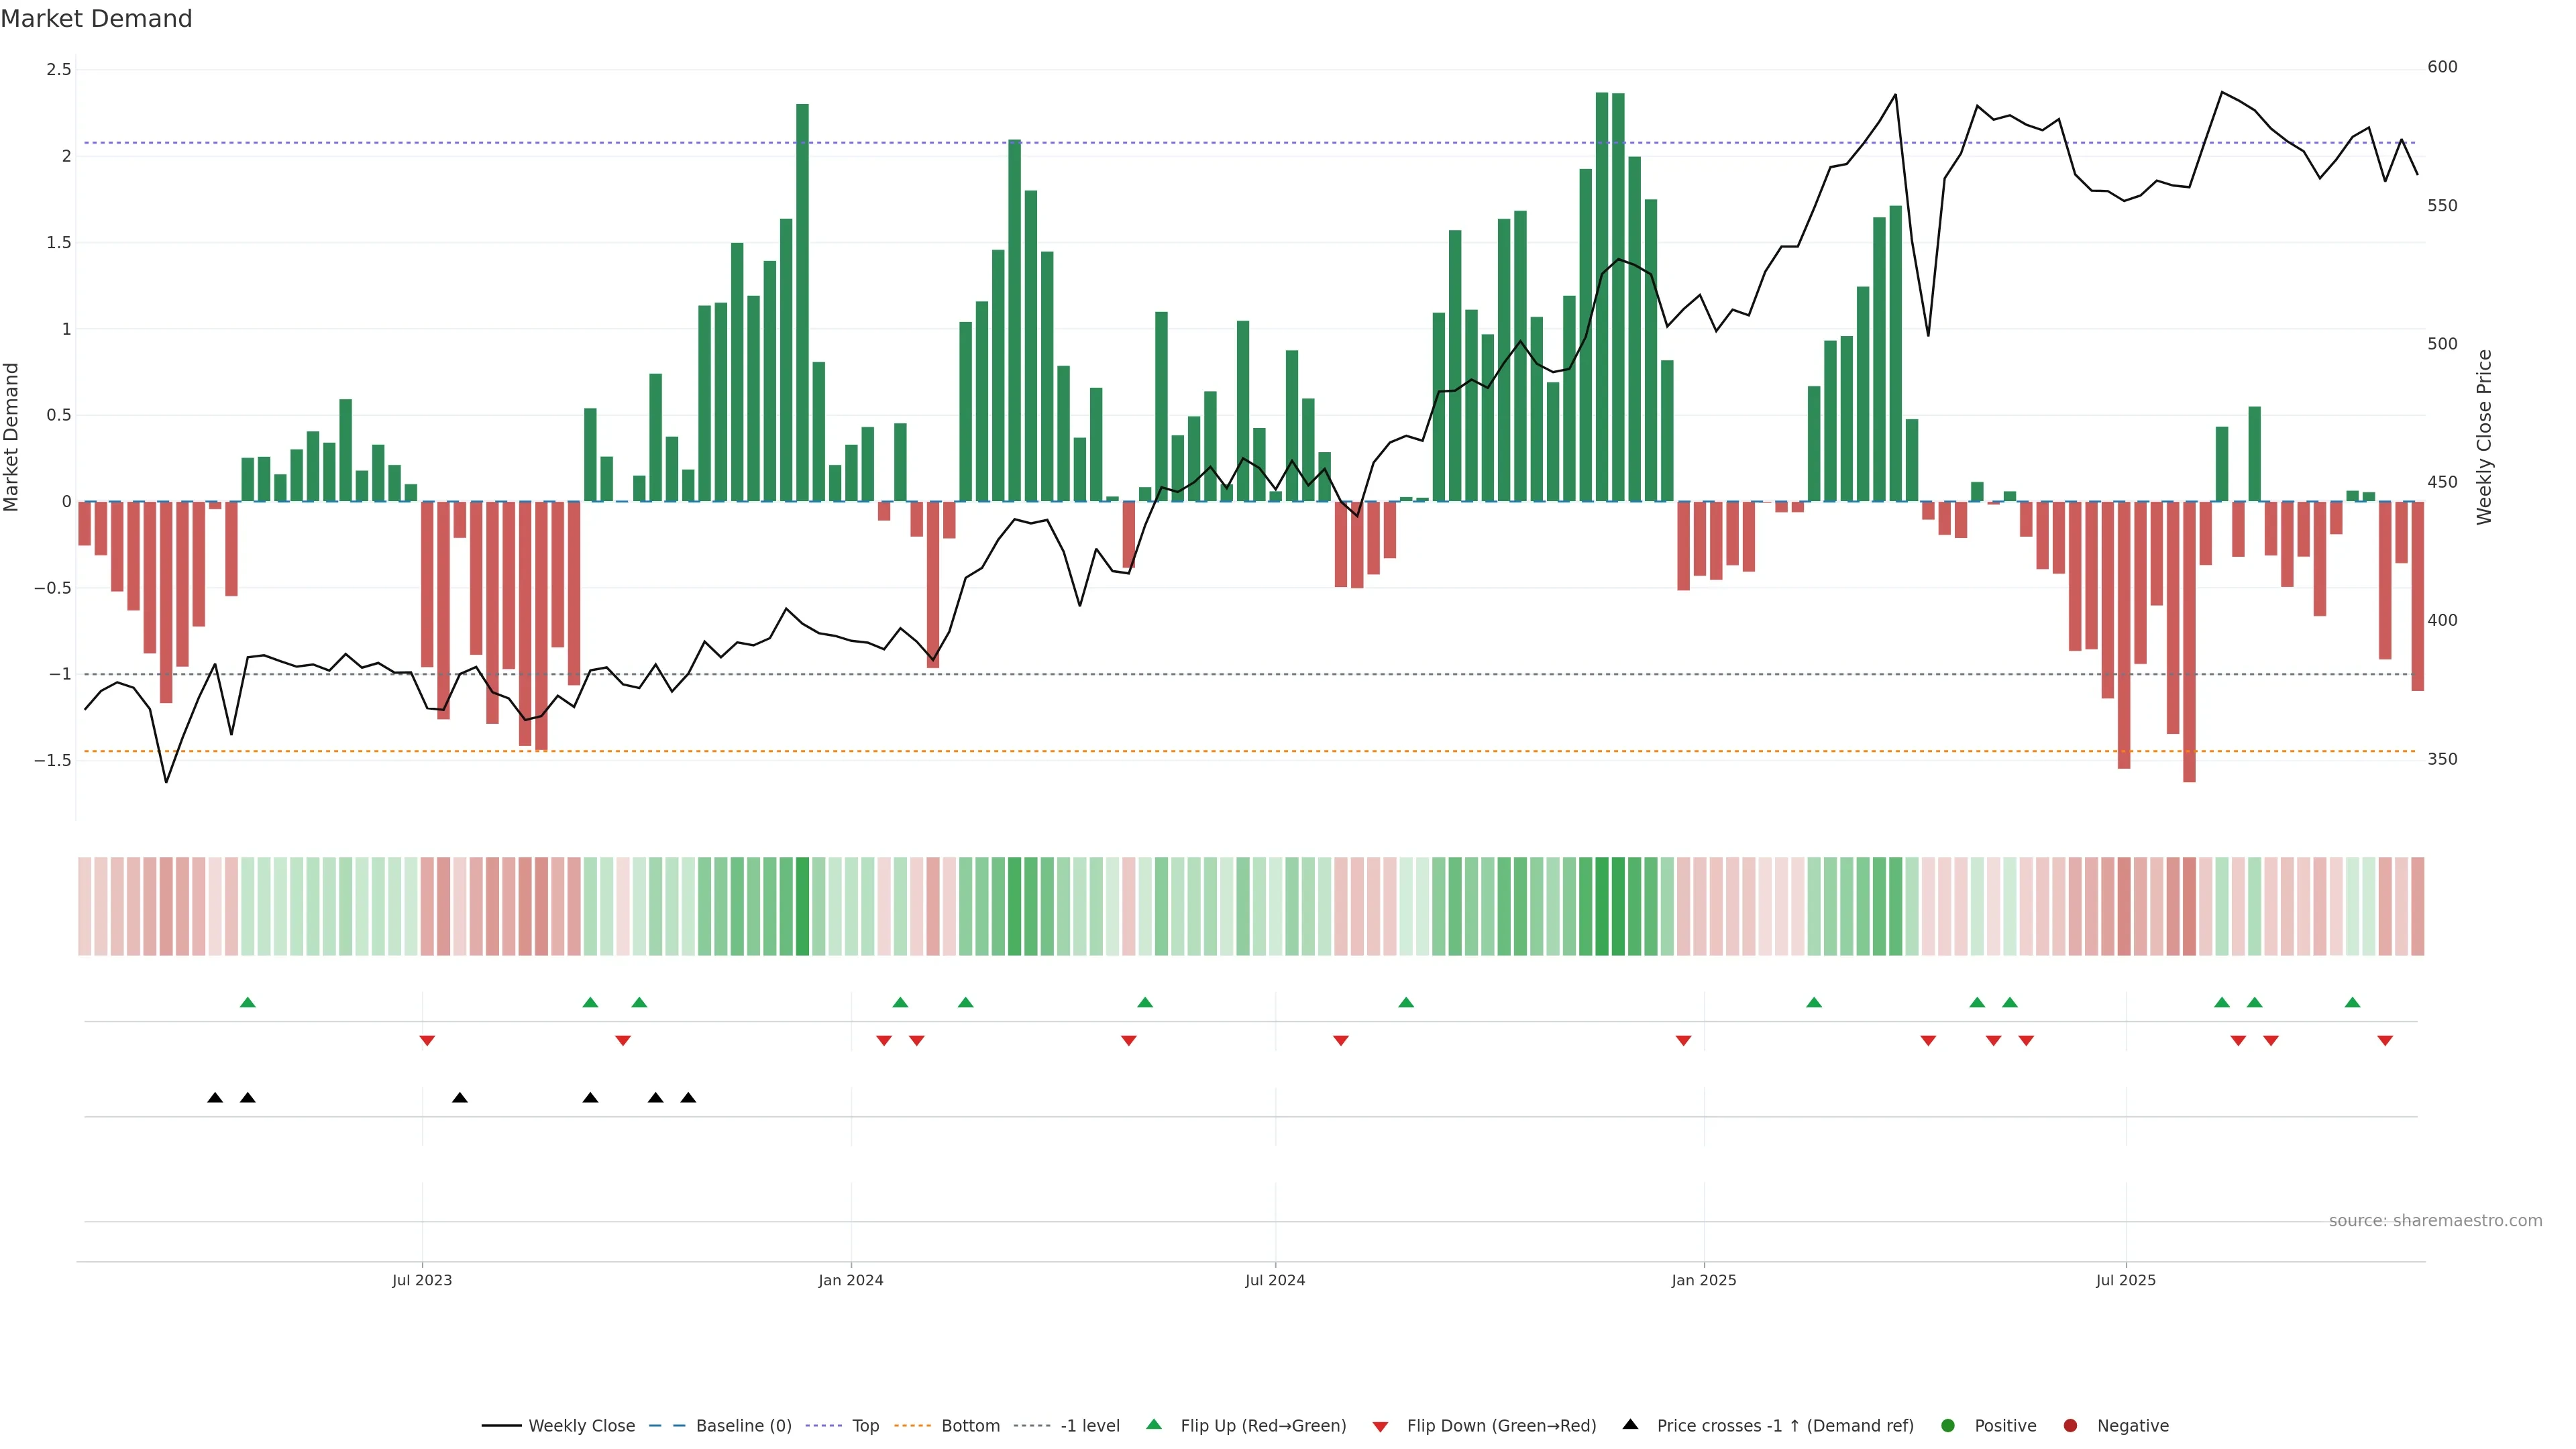Click the rightmost green Flip Up triangle marker
This screenshot has width=2576, height=1449.
click(2352, 1002)
